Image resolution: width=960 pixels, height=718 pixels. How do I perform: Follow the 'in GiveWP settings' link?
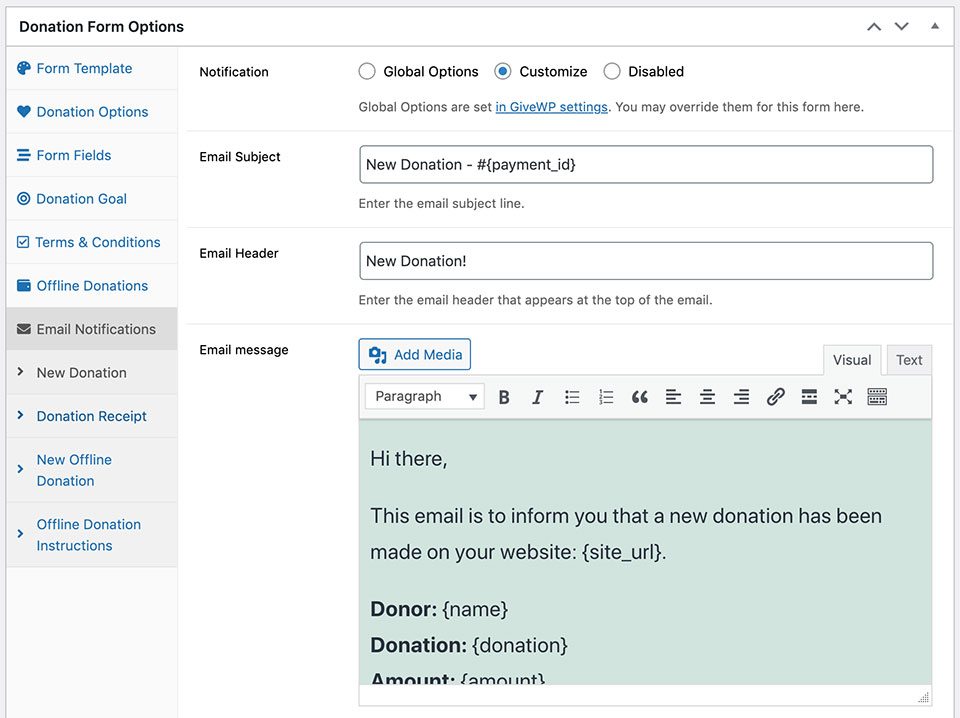[551, 107]
